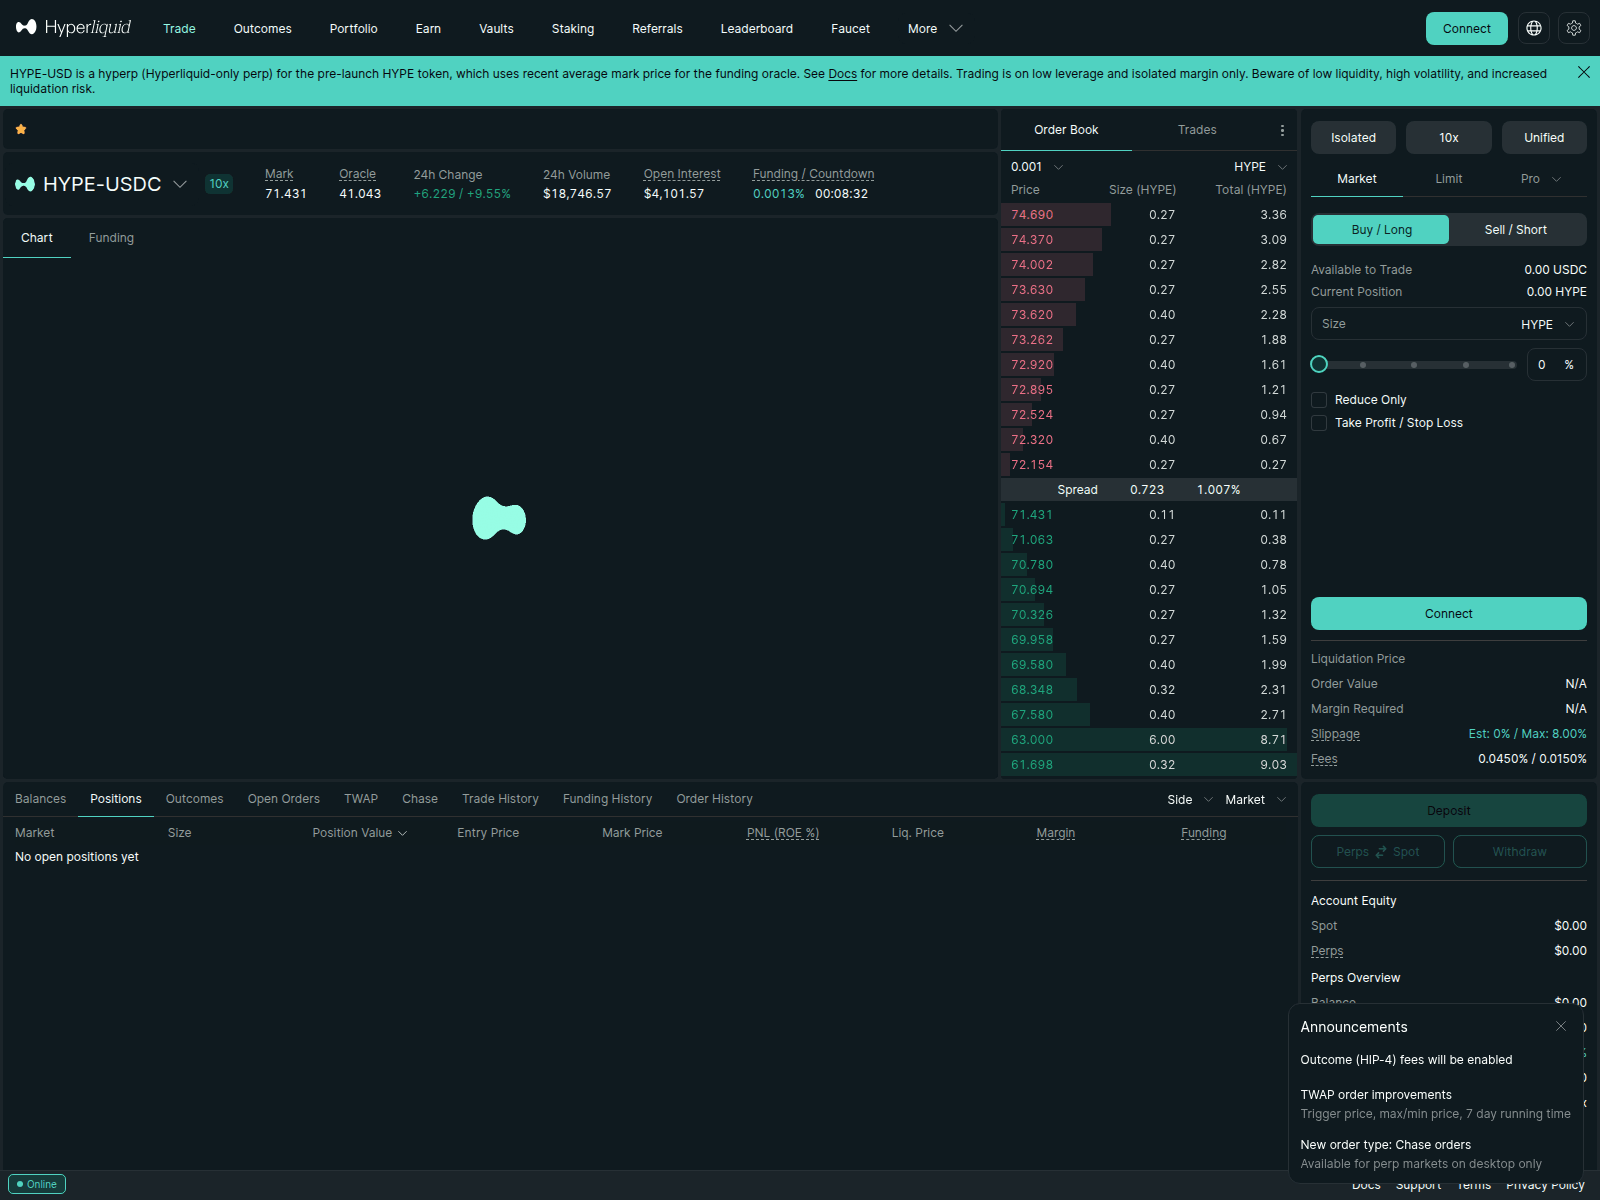Open the Open Orders tab
The height and width of the screenshot is (1200, 1600).
(284, 799)
